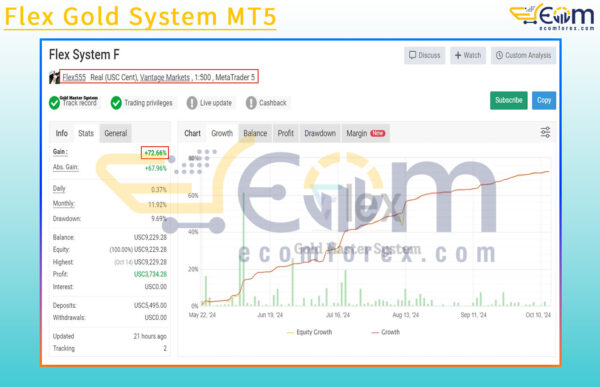Select the Drawdown chart tab
The width and height of the screenshot is (600, 387).
pyautogui.click(x=320, y=133)
